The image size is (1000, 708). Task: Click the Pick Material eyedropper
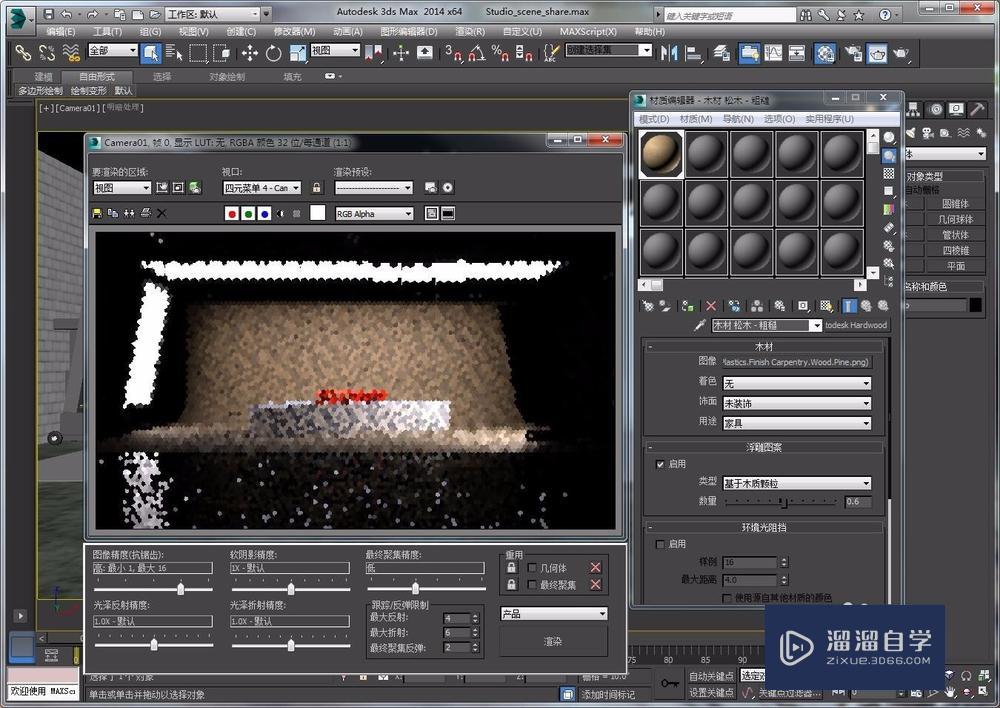(700, 325)
